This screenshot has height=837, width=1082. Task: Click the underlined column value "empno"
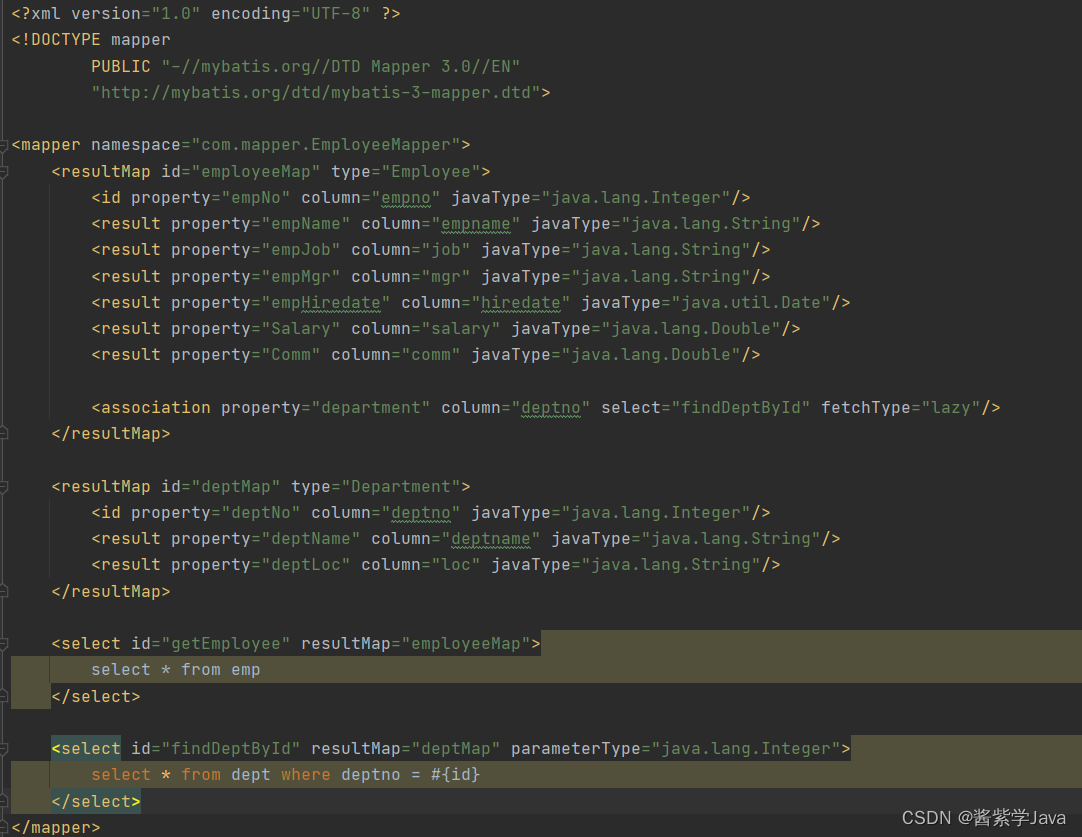tap(406, 198)
